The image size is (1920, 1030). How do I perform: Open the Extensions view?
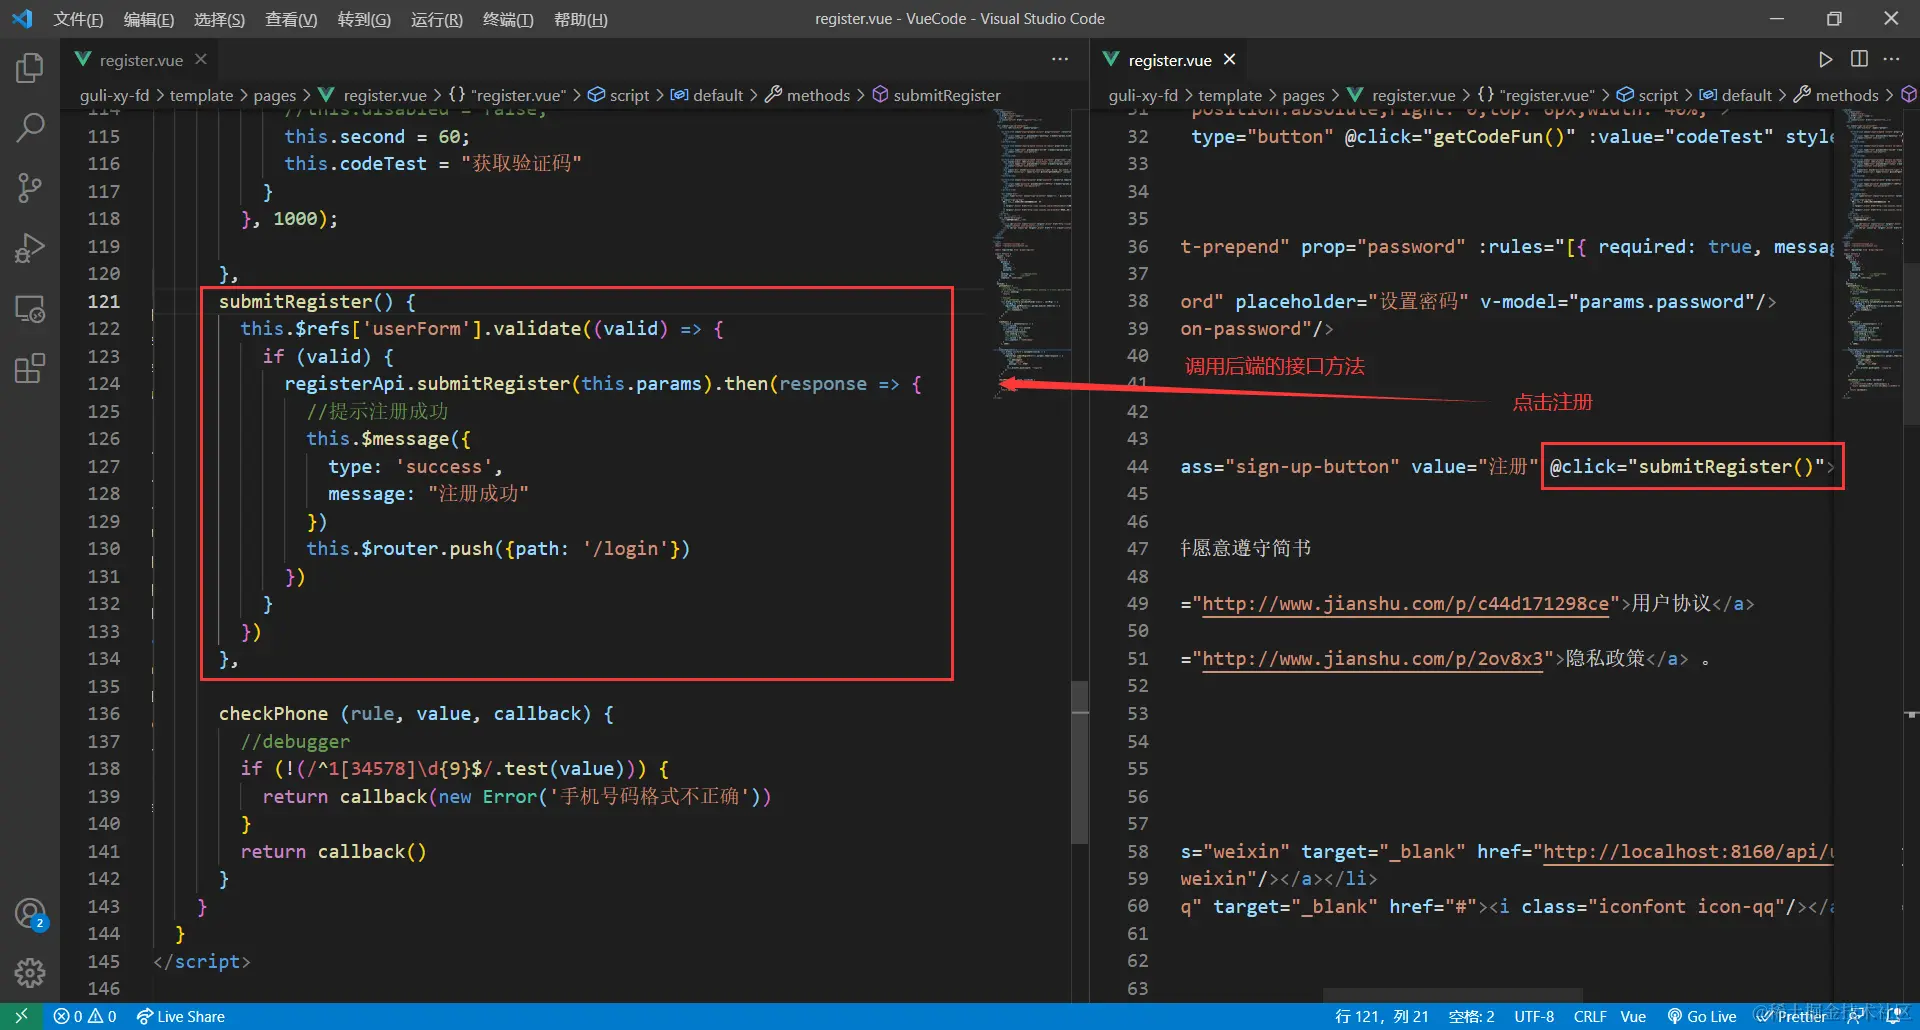click(30, 368)
